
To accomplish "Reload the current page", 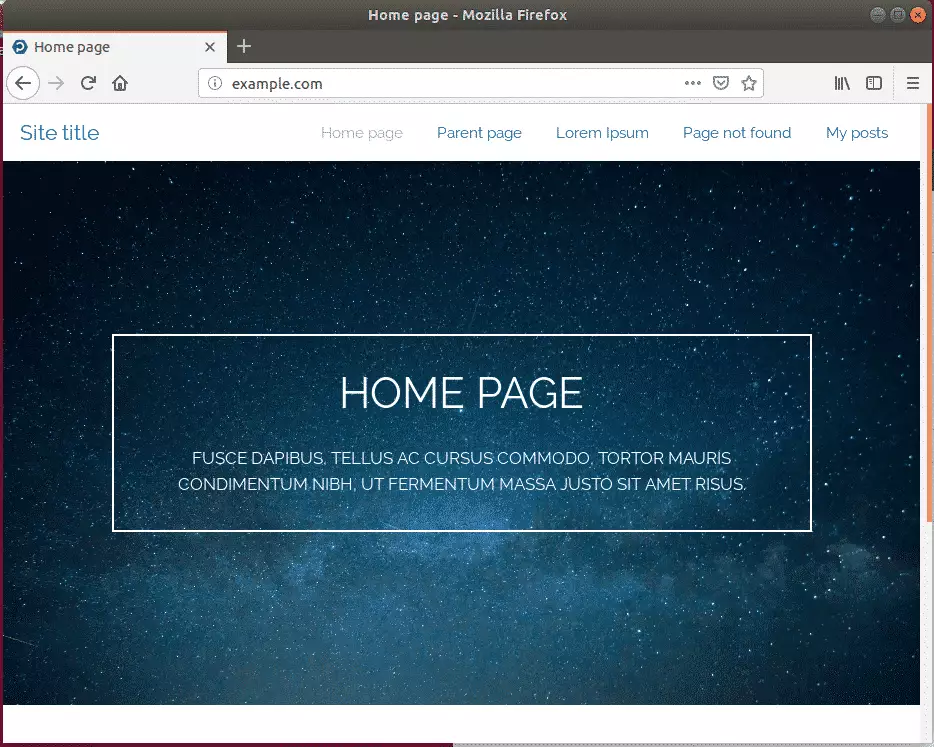I will [x=88, y=83].
